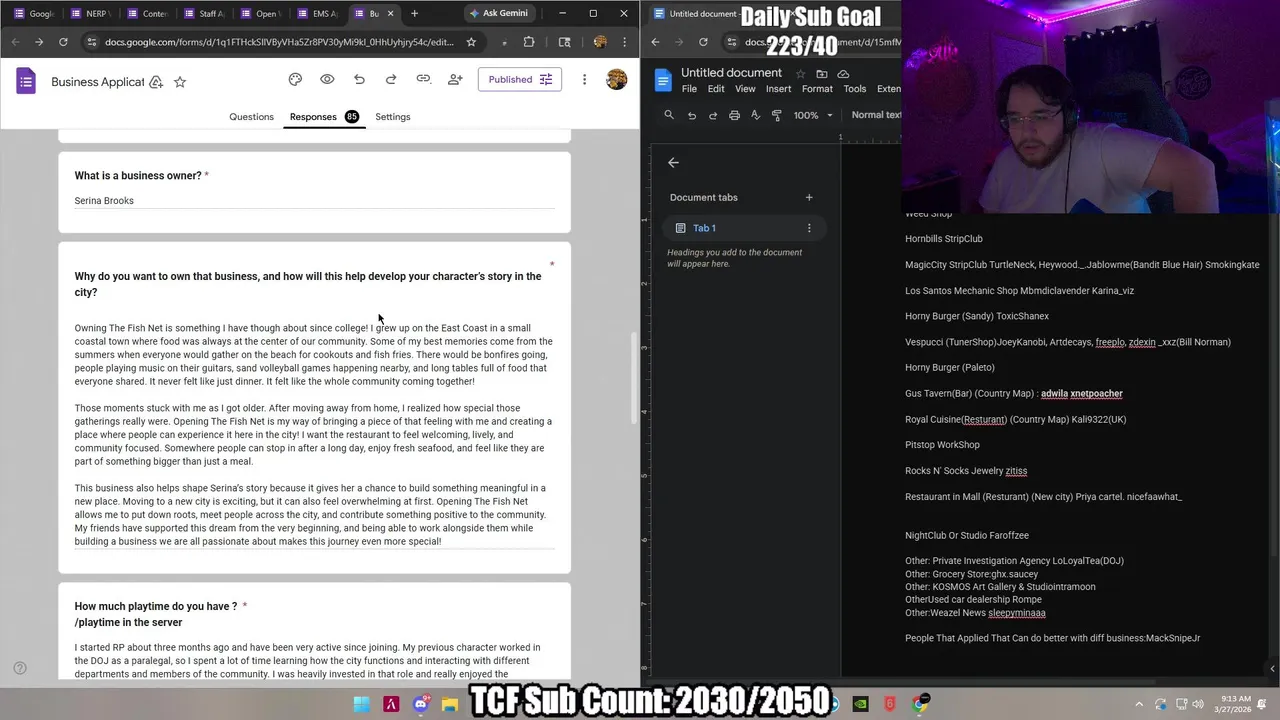Click the 'sleepyminaaa' underlined name
Image resolution: width=1280 pixels, height=720 pixels.
tap(1017, 613)
